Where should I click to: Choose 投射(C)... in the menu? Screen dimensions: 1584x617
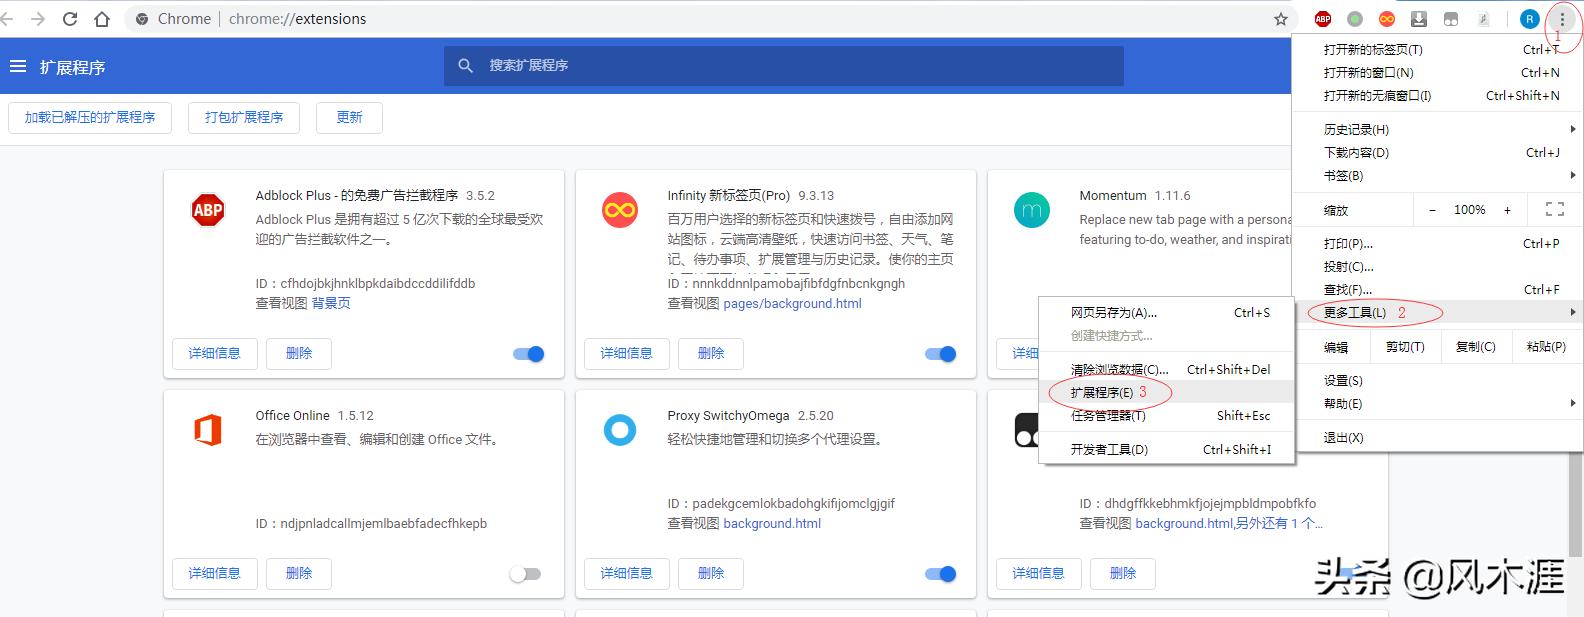(x=1440, y=266)
